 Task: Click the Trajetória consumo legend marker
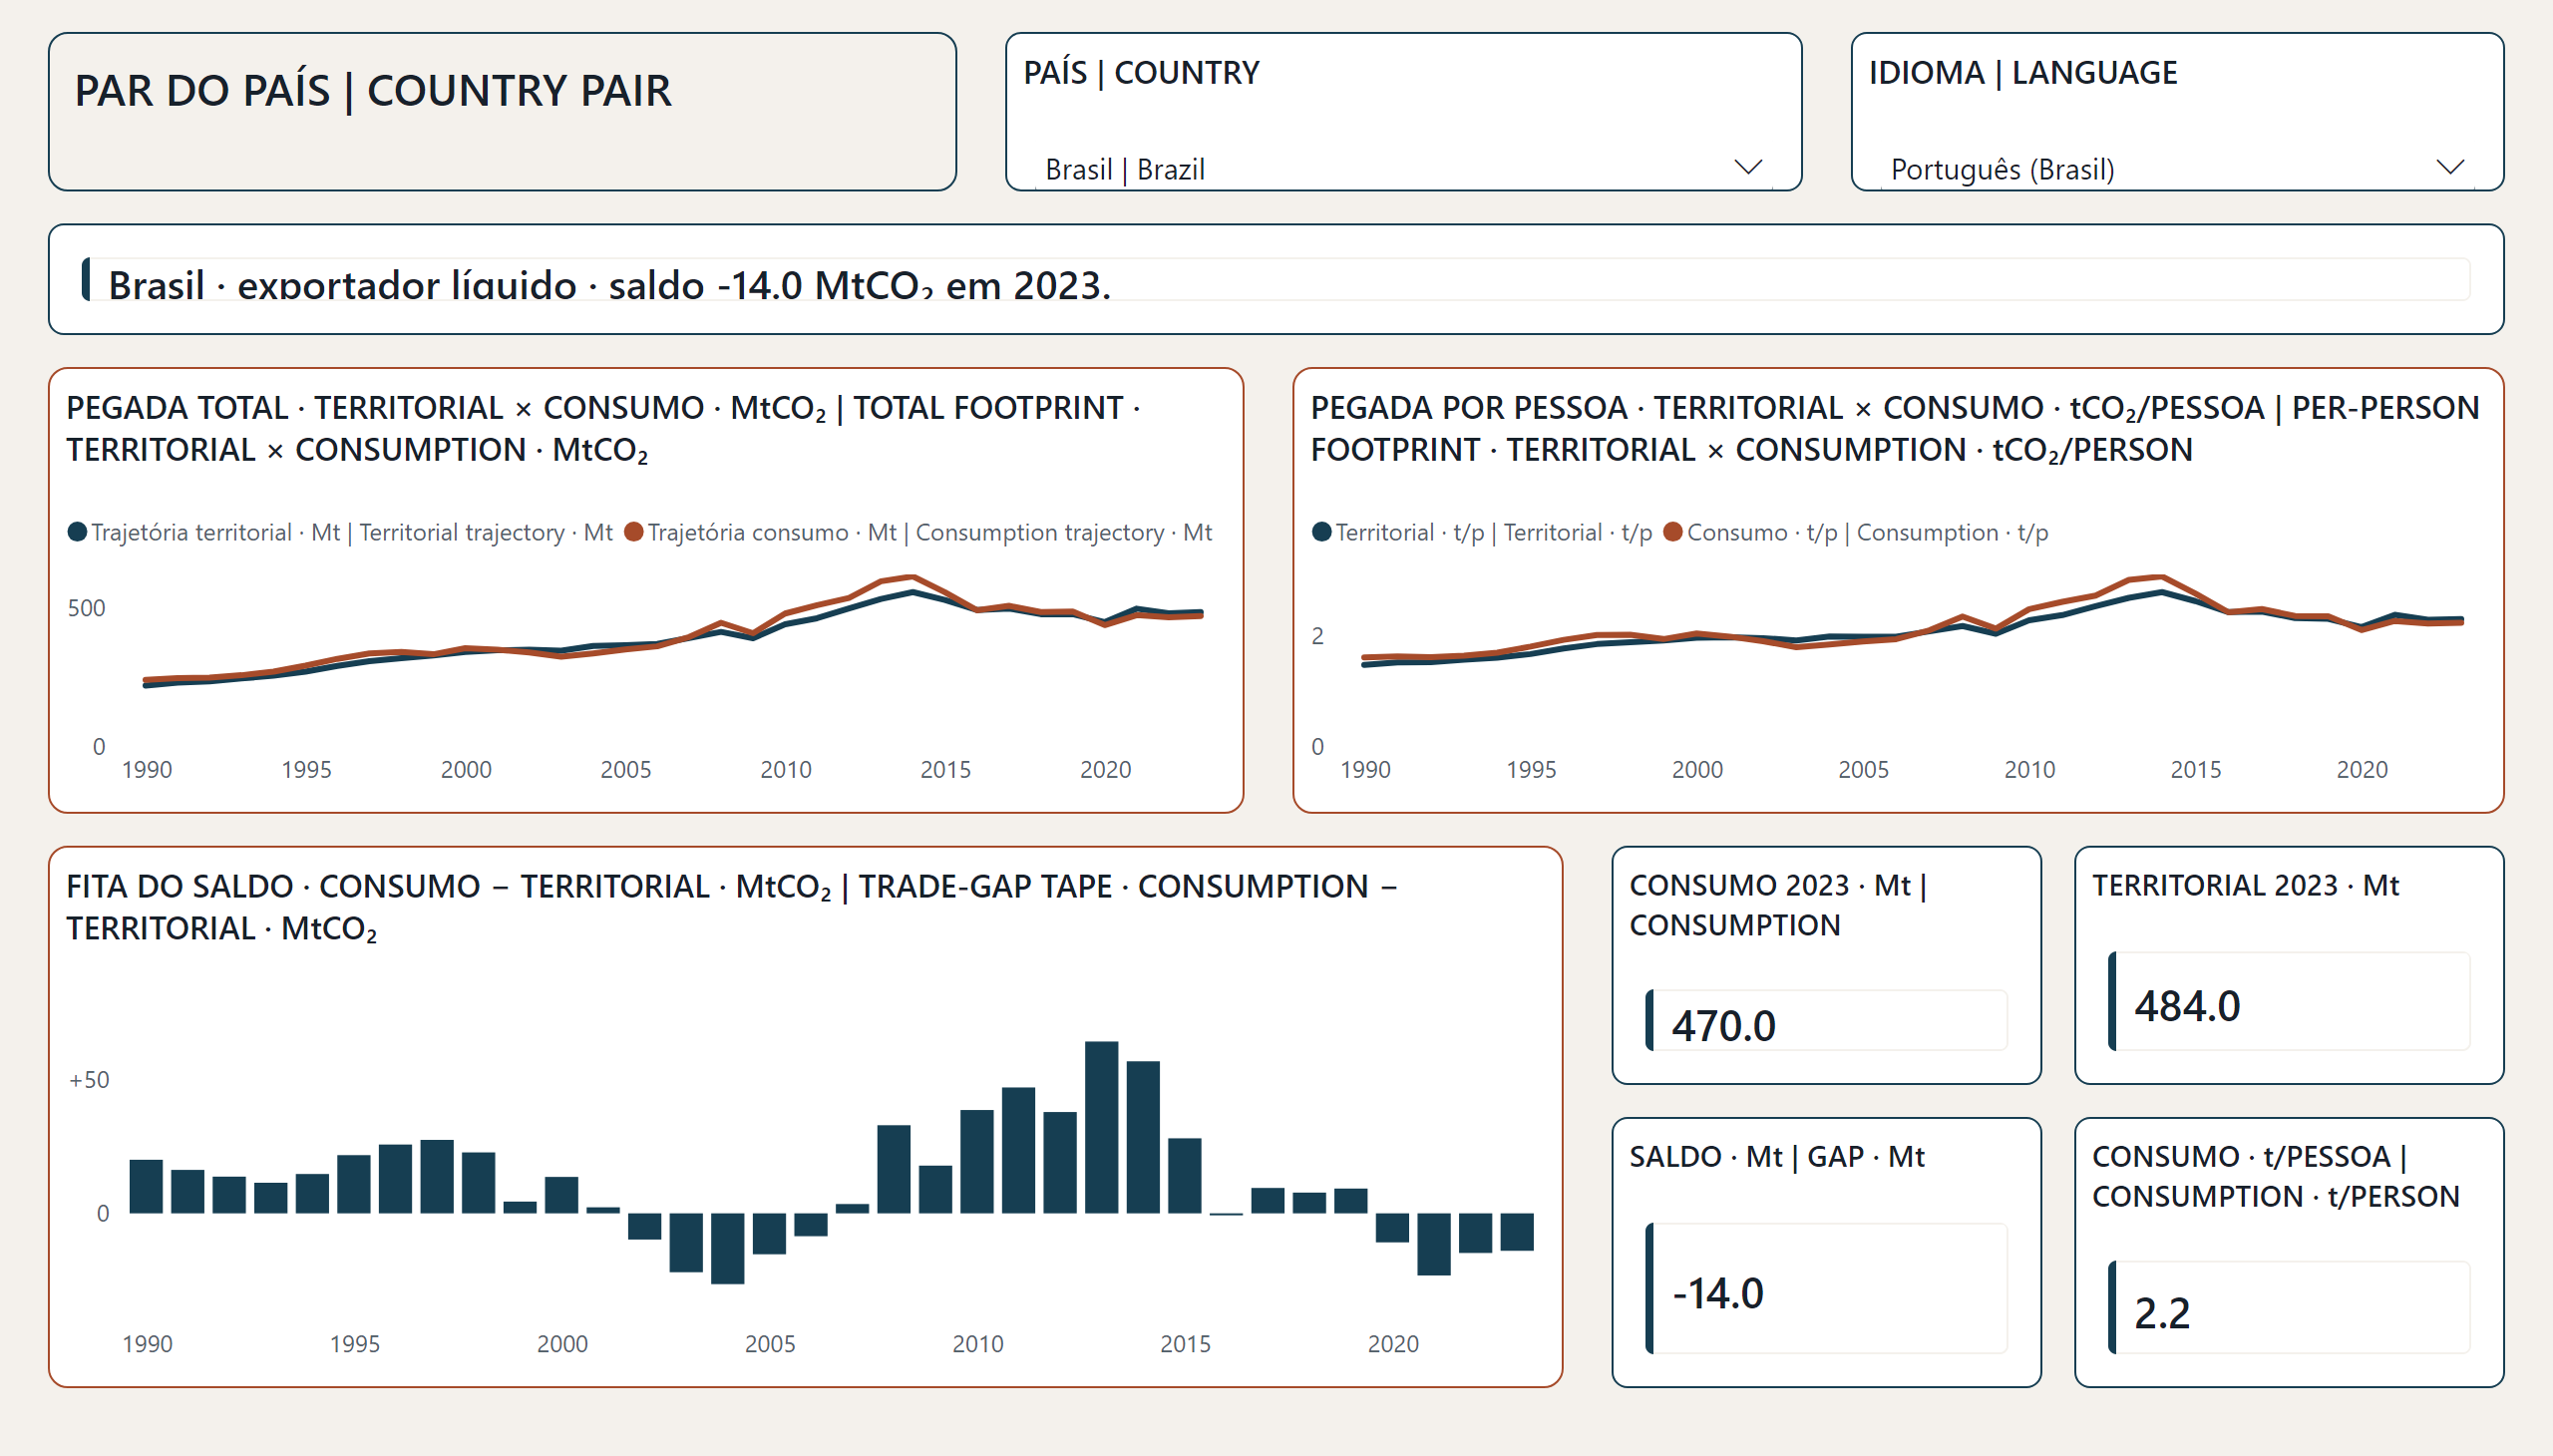click(x=633, y=532)
